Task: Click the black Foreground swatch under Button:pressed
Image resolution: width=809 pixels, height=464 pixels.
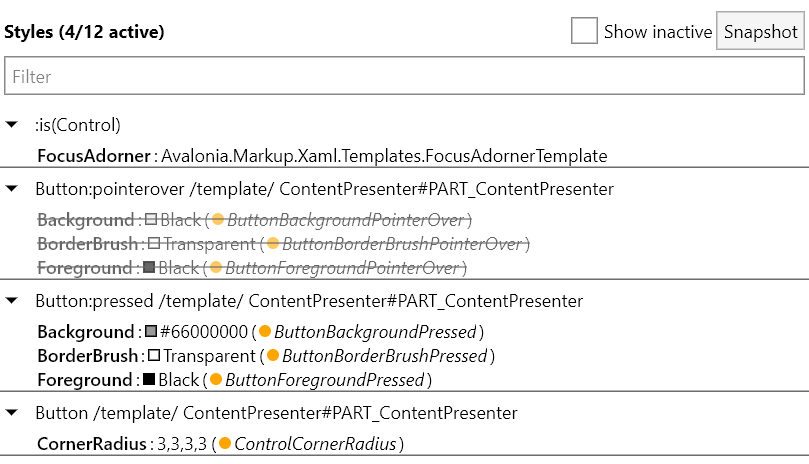Action: point(149,380)
